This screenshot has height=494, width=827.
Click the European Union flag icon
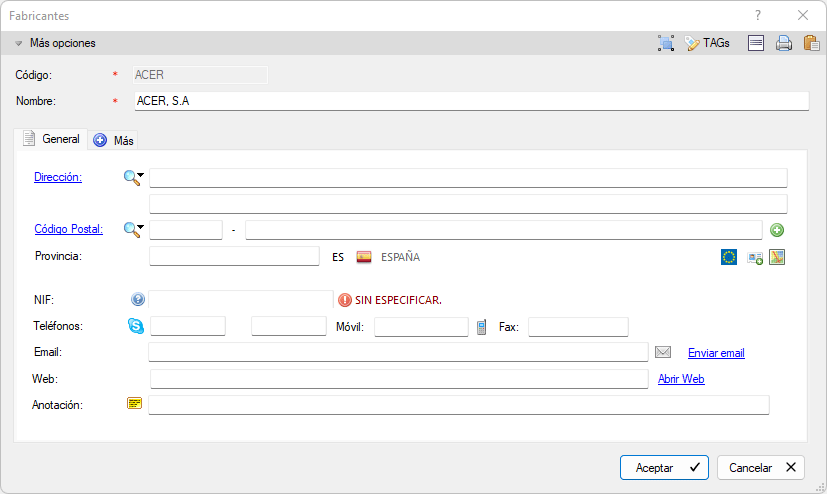[729, 257]
